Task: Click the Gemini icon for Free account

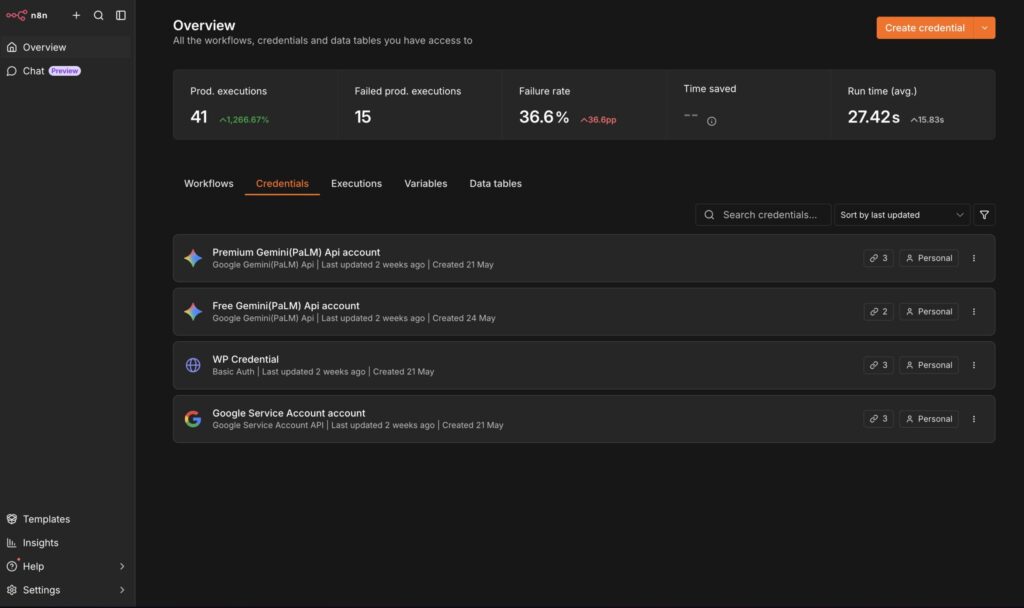Action: (x=193, y=312)
